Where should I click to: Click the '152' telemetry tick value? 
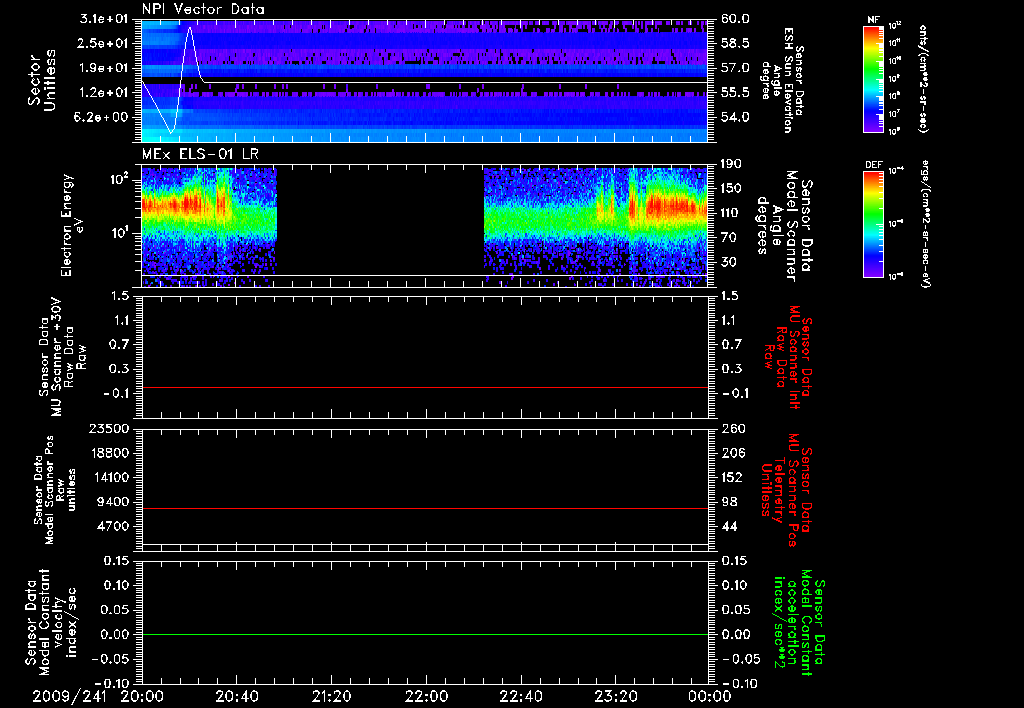(x=732, y=477)
